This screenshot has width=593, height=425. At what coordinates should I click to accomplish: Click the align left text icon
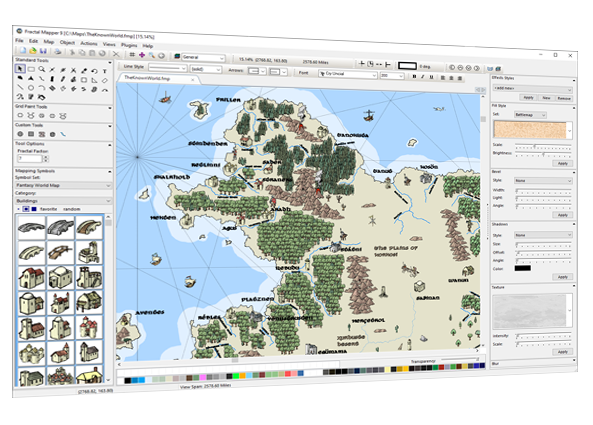(442, 78)
